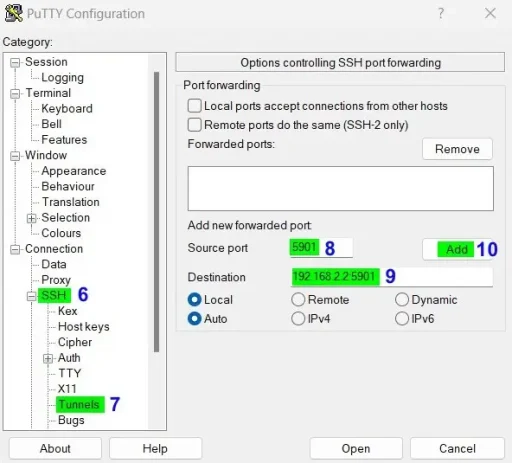
Task: Close the PuTTY Configuration window
Action: [490, 13]
